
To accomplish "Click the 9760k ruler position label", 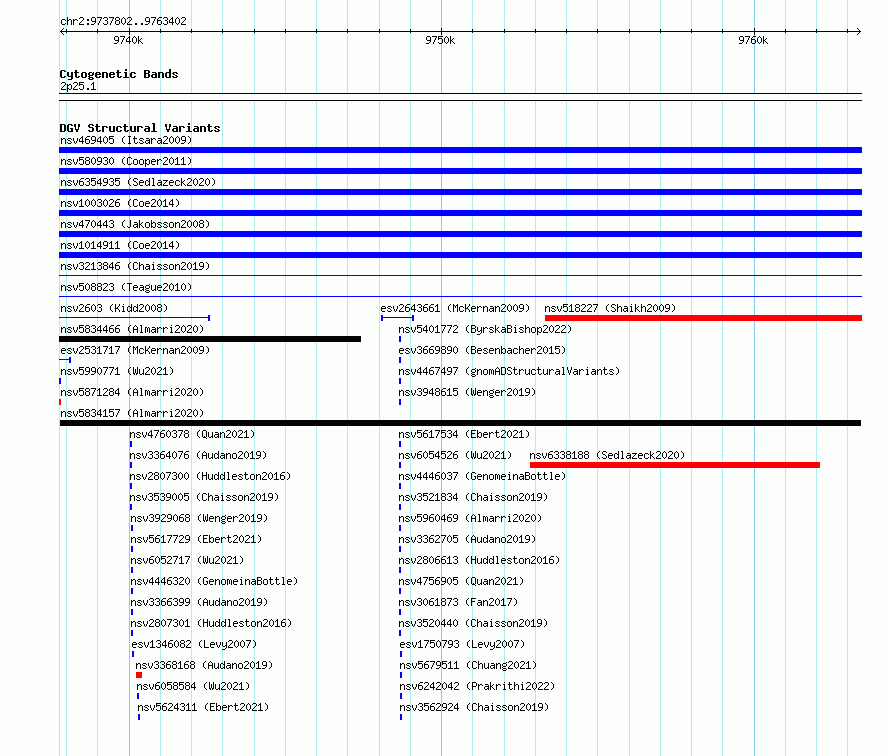I will pos(753,40).
